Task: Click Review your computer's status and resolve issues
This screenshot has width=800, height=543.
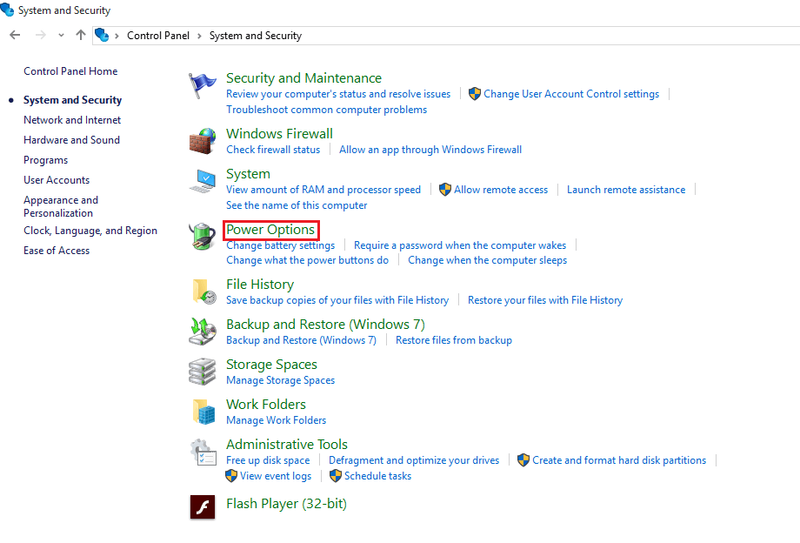Action: pyautogui.click(x=338, y=94)
